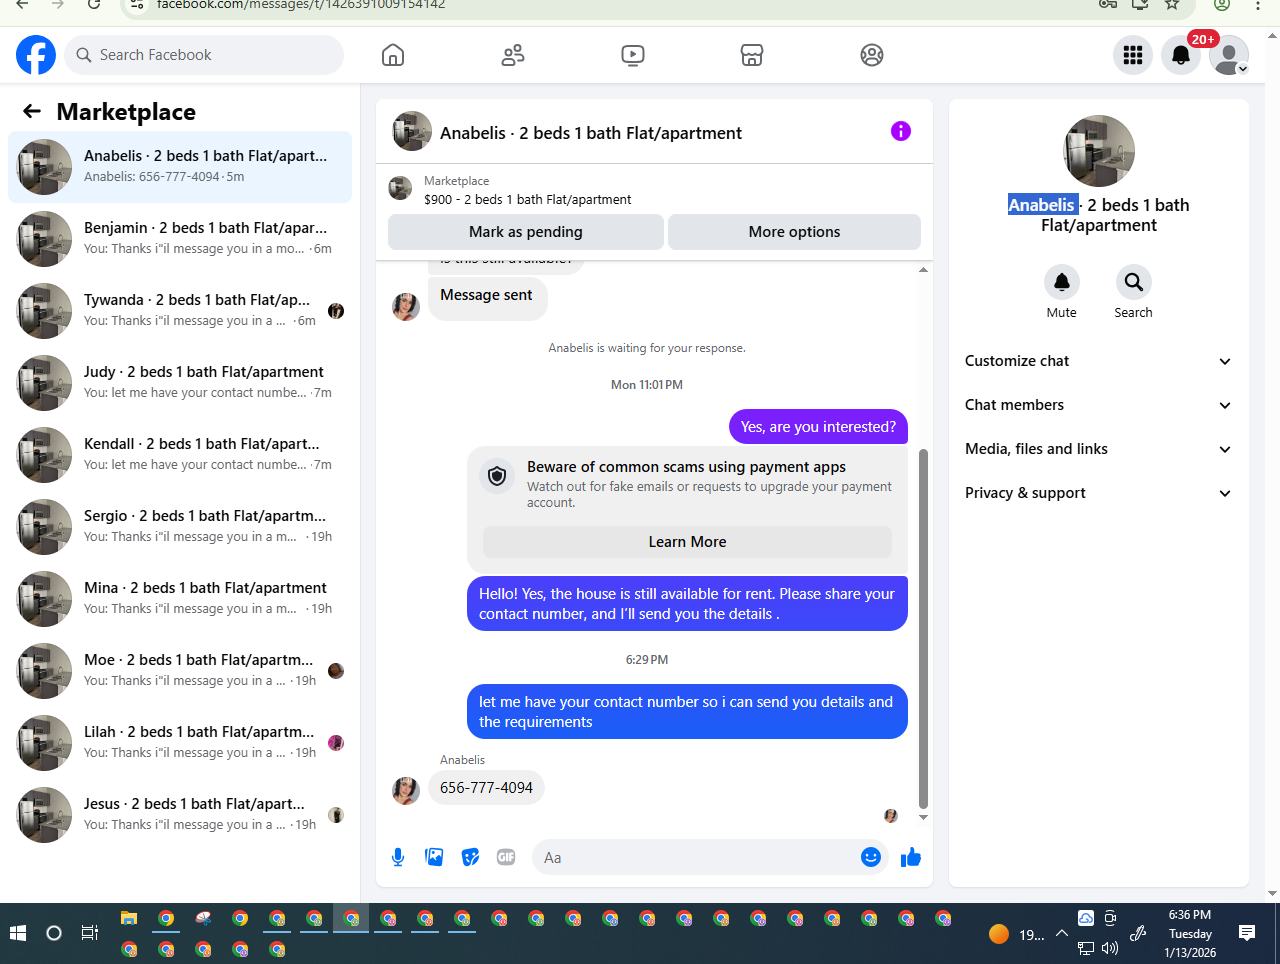Open the volume icon in system tray
The width and height of the screenshot is (1280, 964).
point(1109,948)
